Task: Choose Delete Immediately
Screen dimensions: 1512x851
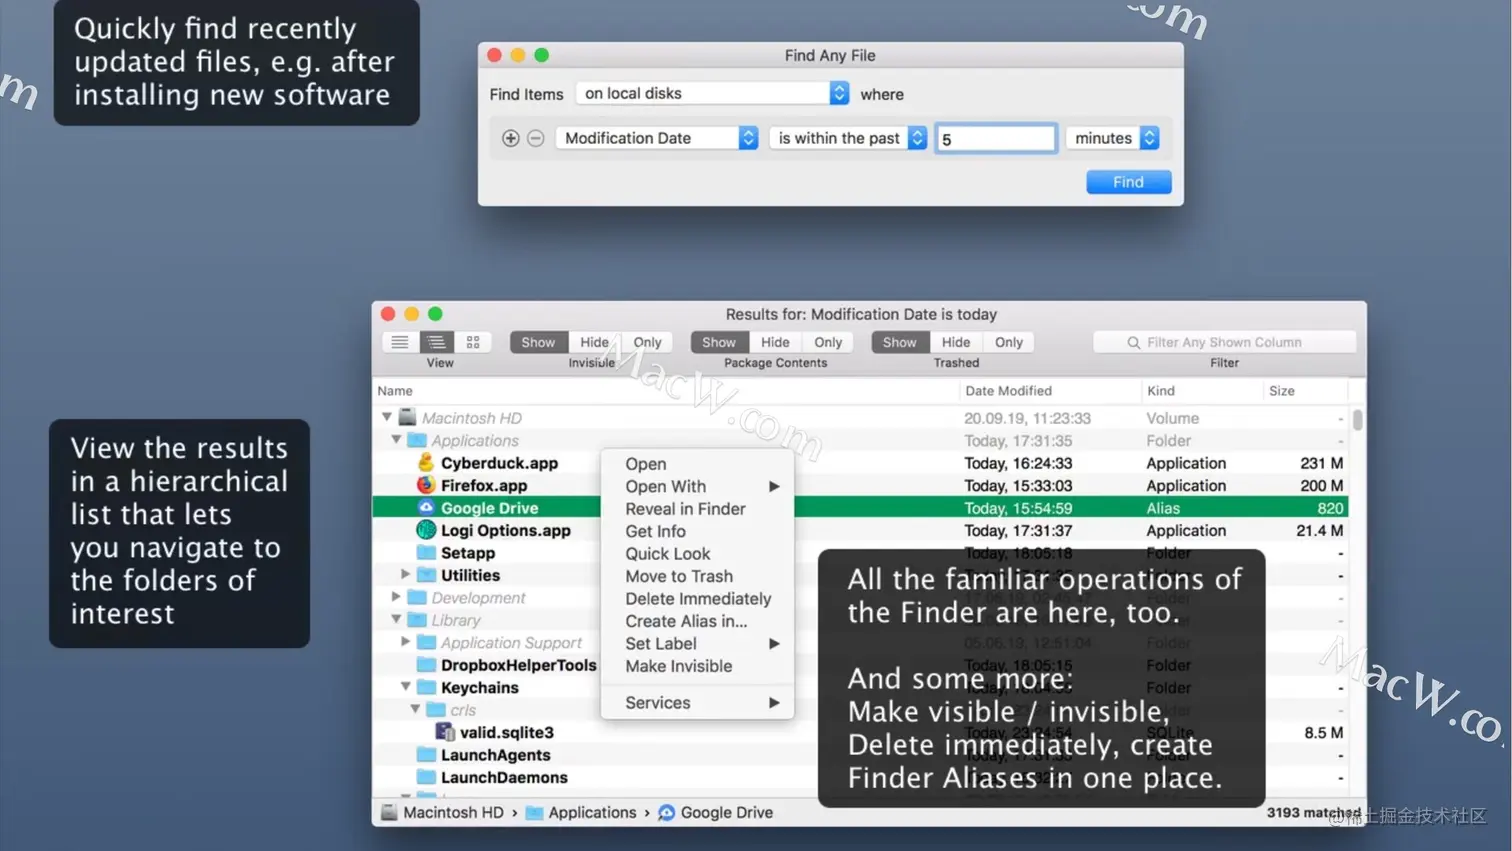Action: [x=697, y=599]
